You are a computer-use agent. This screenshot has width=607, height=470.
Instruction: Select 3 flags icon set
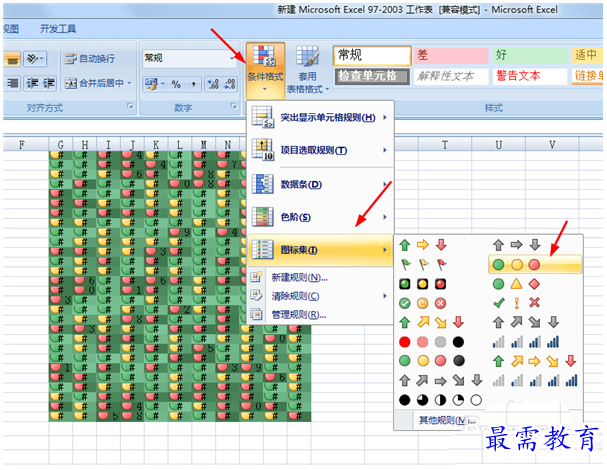tap(423, 264)
